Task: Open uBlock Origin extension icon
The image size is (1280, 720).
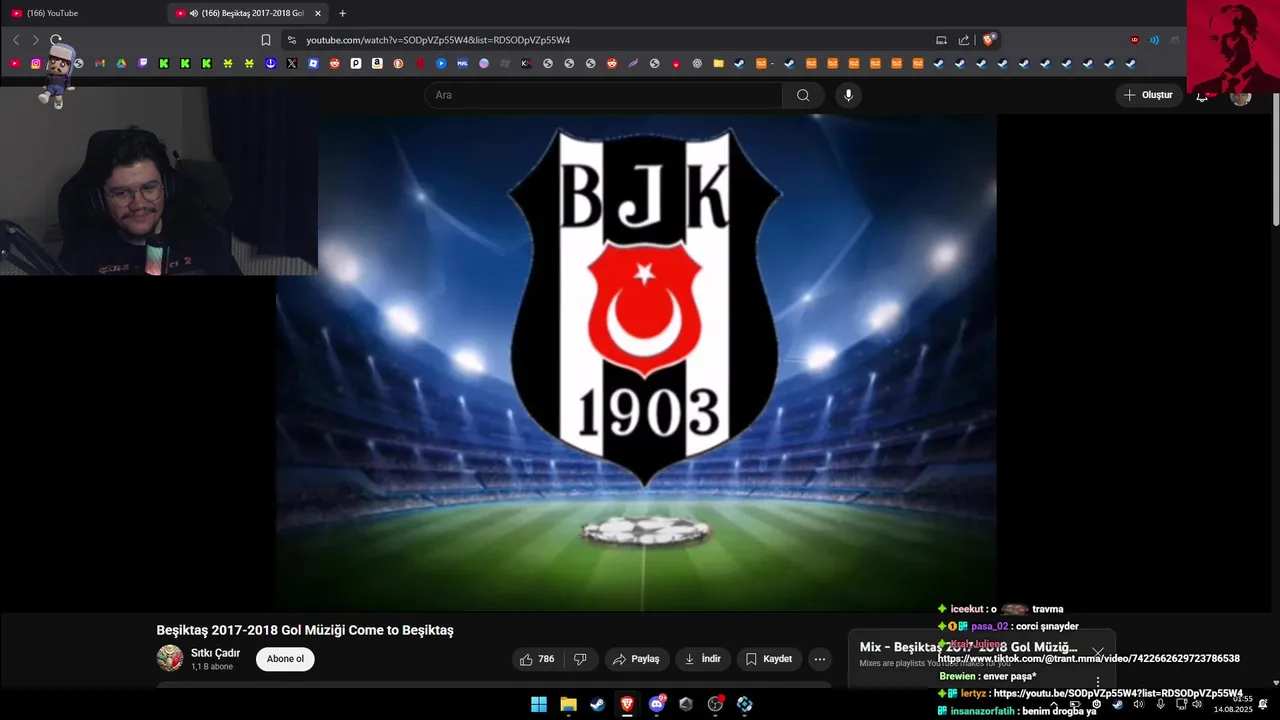Action: coord(1134,40)
